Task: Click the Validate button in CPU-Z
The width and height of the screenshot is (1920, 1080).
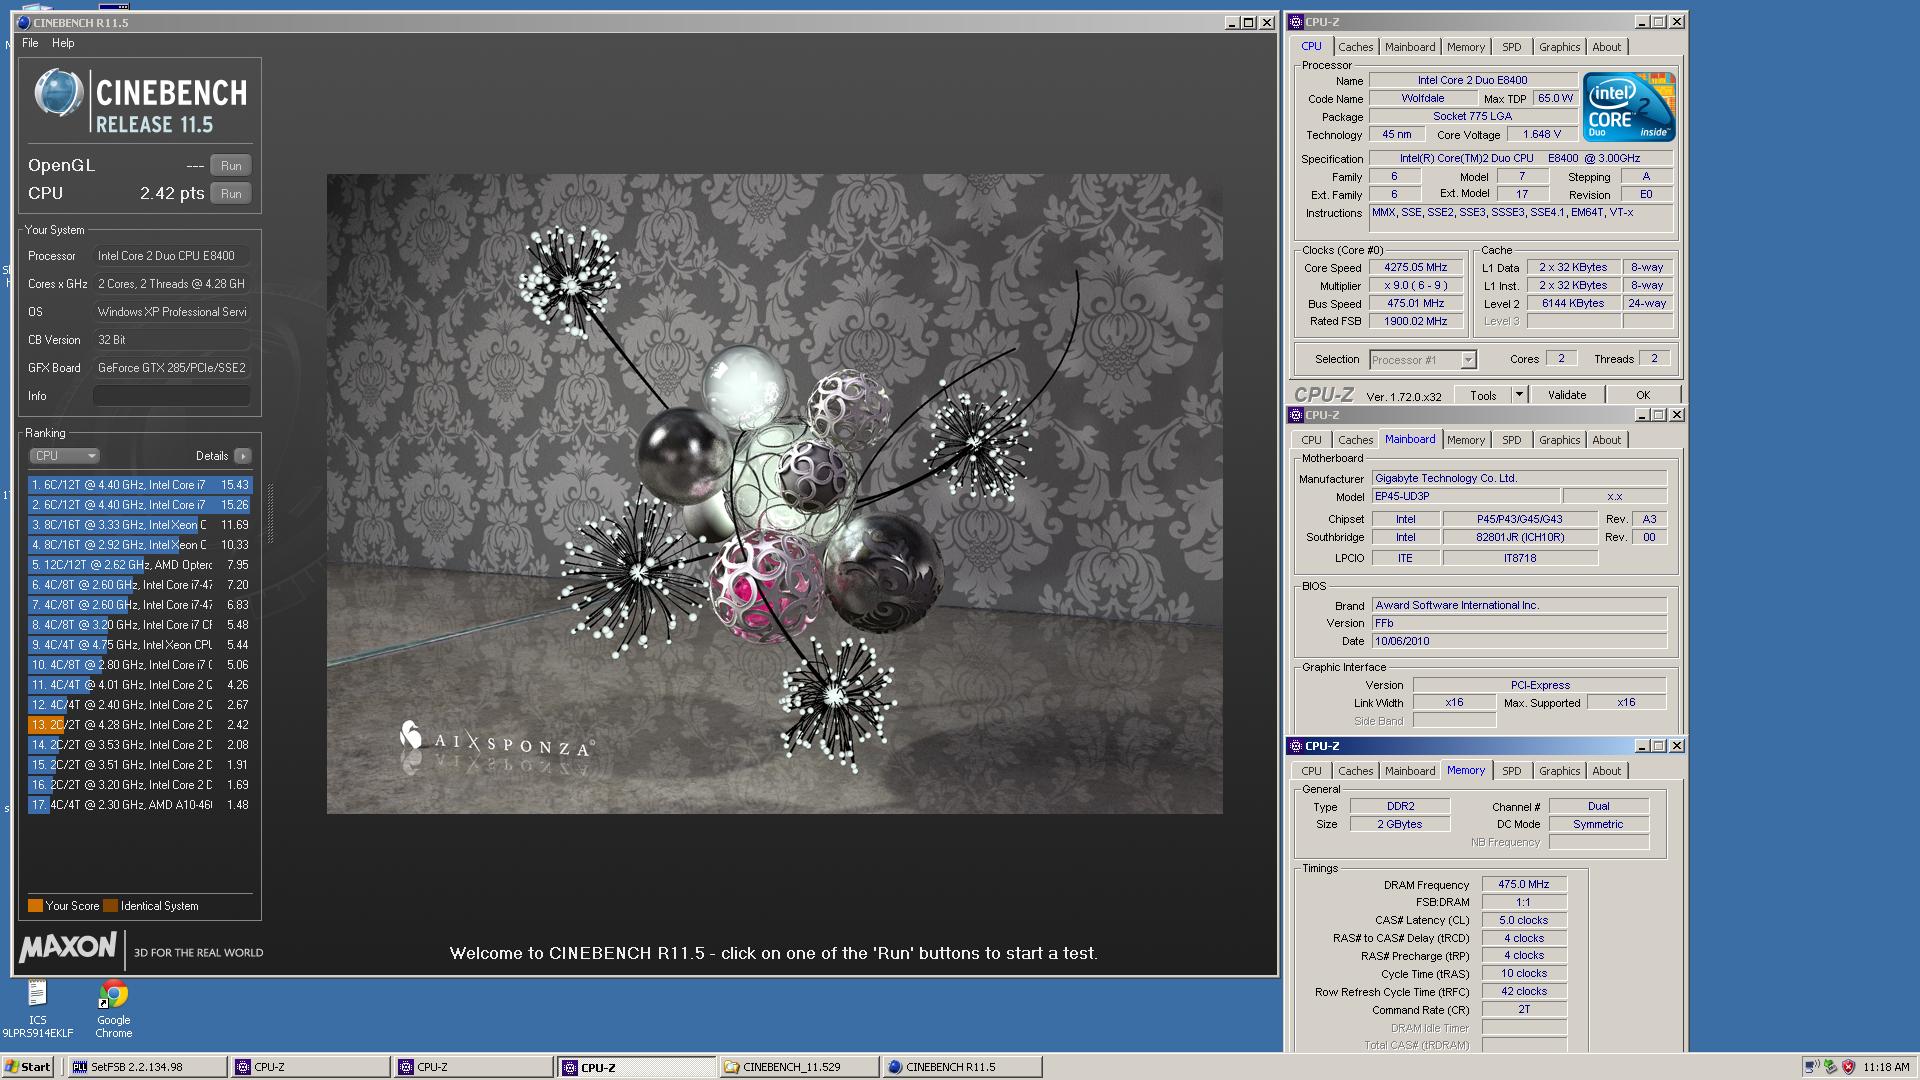Action: 1566,396
